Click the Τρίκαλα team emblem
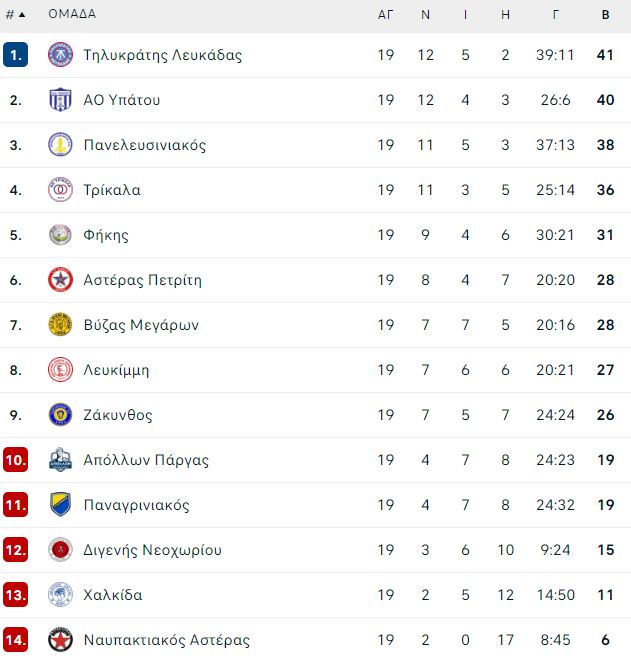 tap(60, 190)
